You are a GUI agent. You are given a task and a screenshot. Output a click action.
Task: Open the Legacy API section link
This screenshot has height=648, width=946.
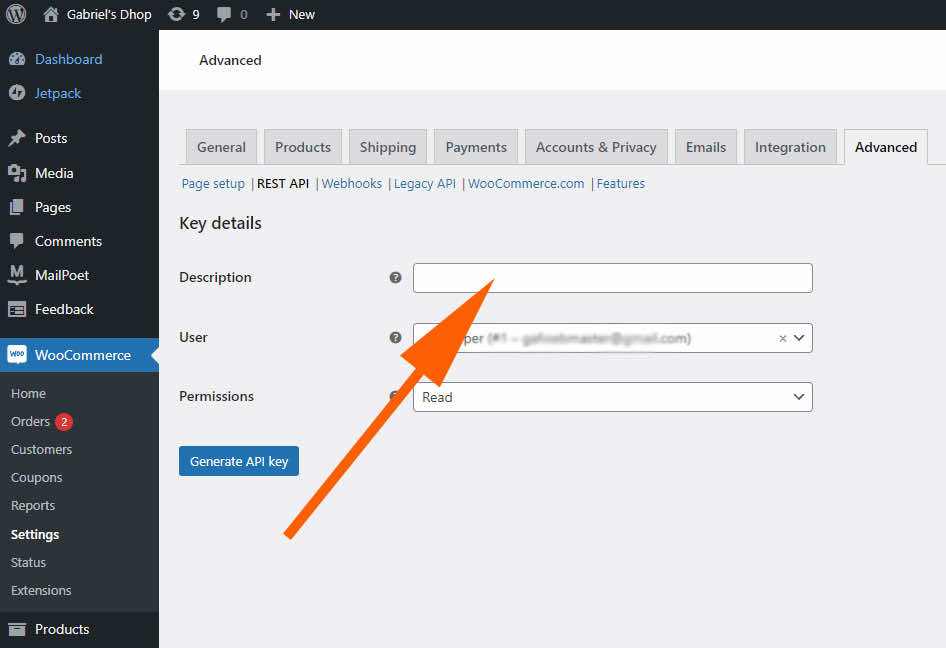(x=425, y=183)
